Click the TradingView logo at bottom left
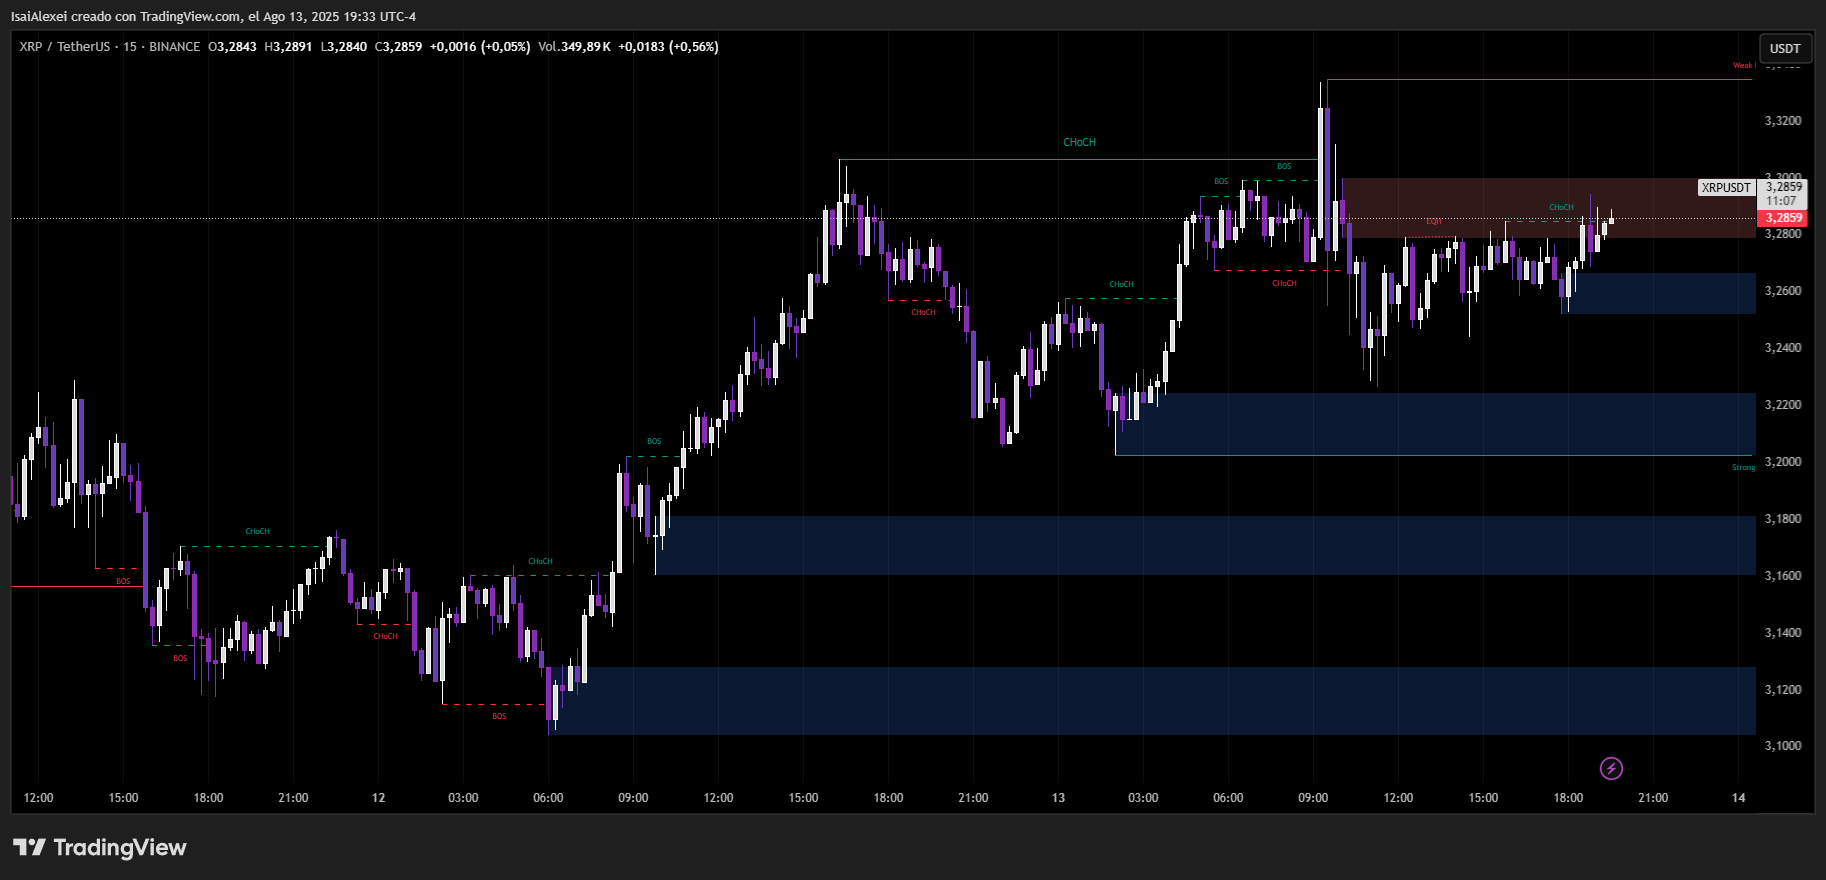The width and height of the screenshot is (1826, 880). [x=100, y=848]
